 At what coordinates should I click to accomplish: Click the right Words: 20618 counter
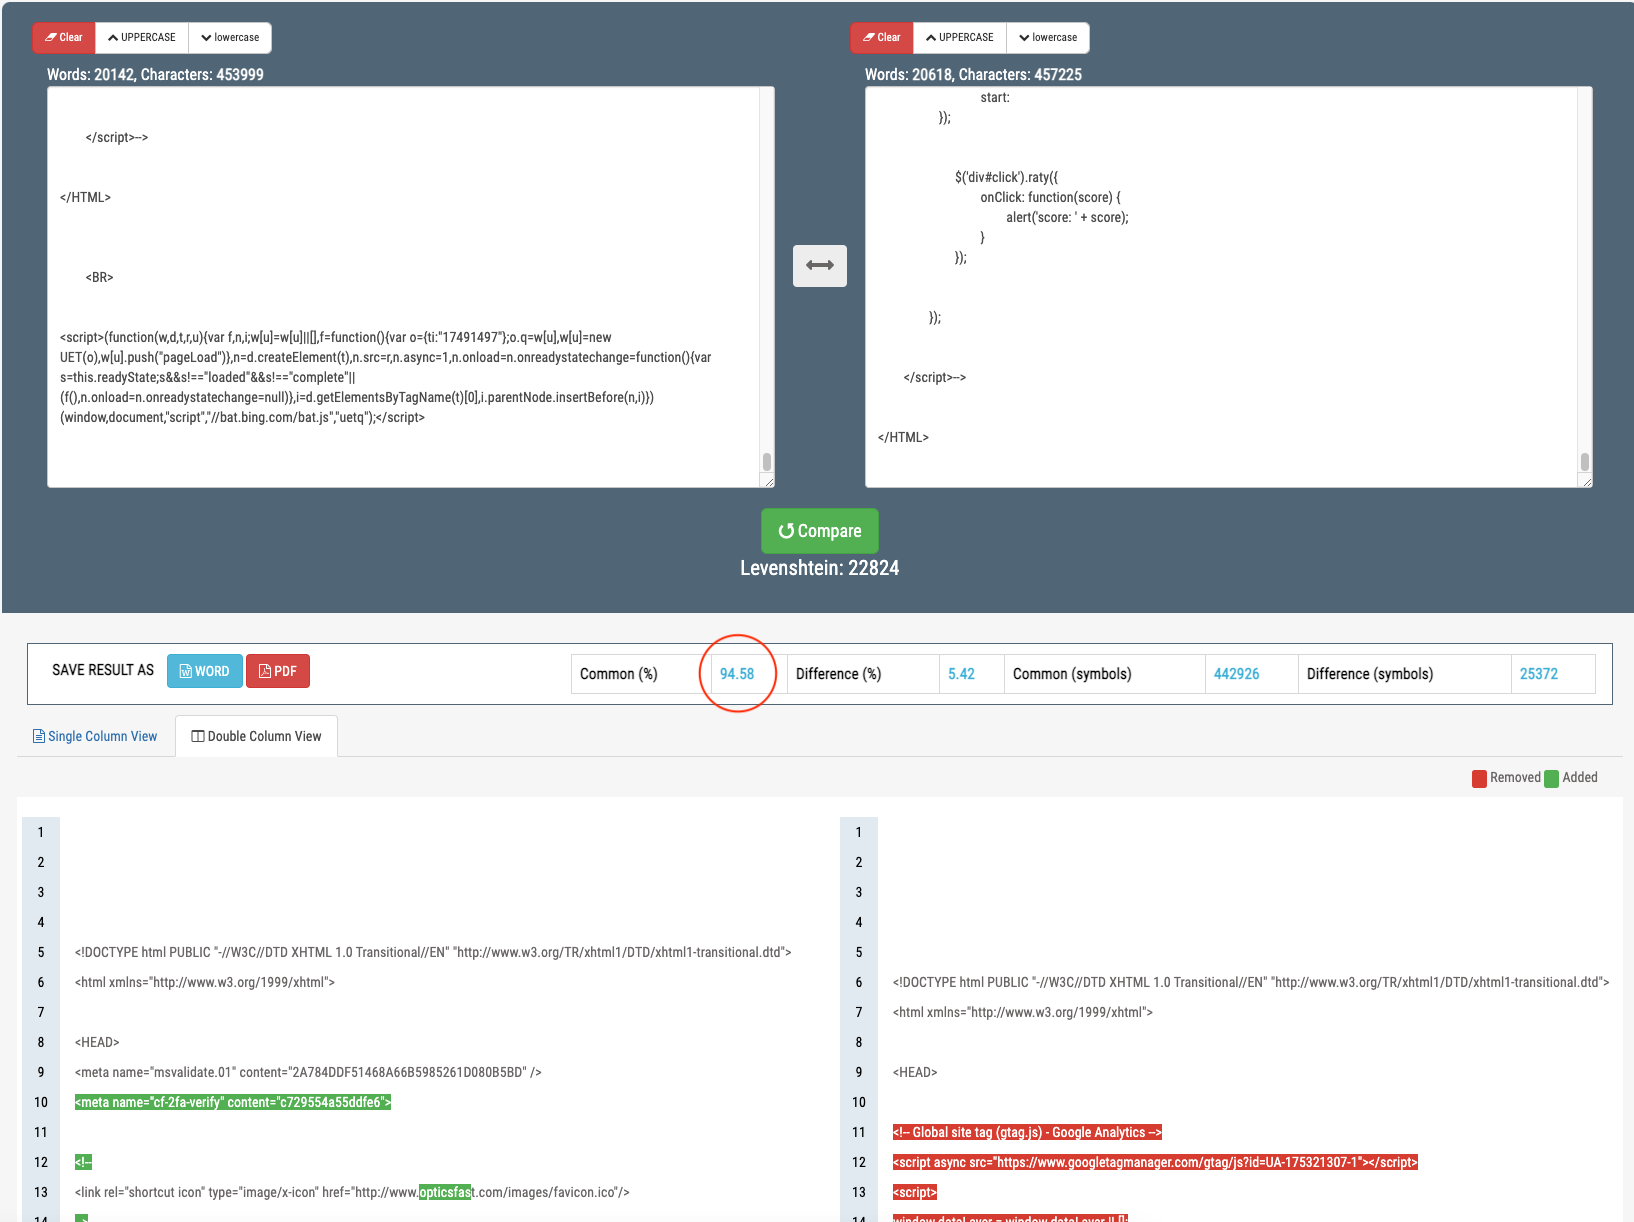coord(973,75)
